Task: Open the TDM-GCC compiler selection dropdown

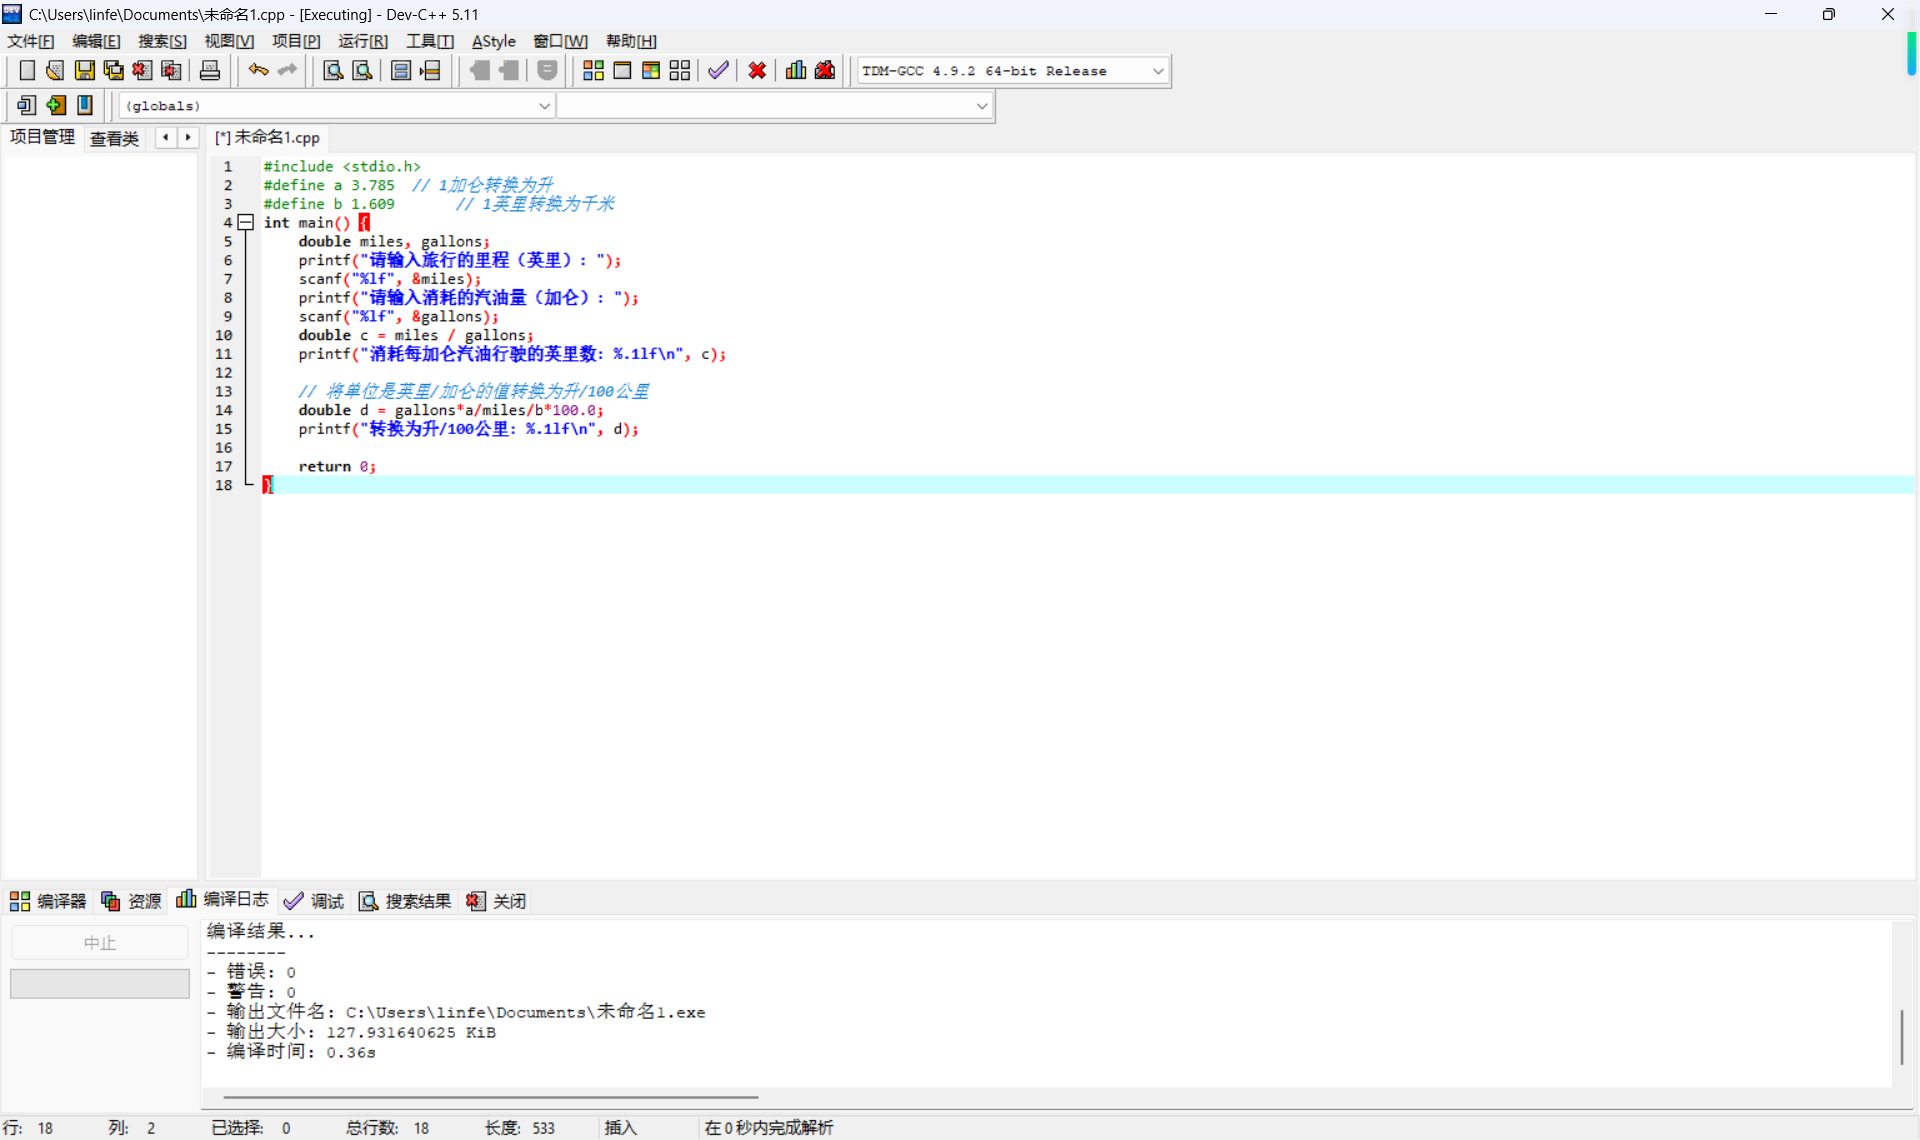Action: [x=1157, y=71]
